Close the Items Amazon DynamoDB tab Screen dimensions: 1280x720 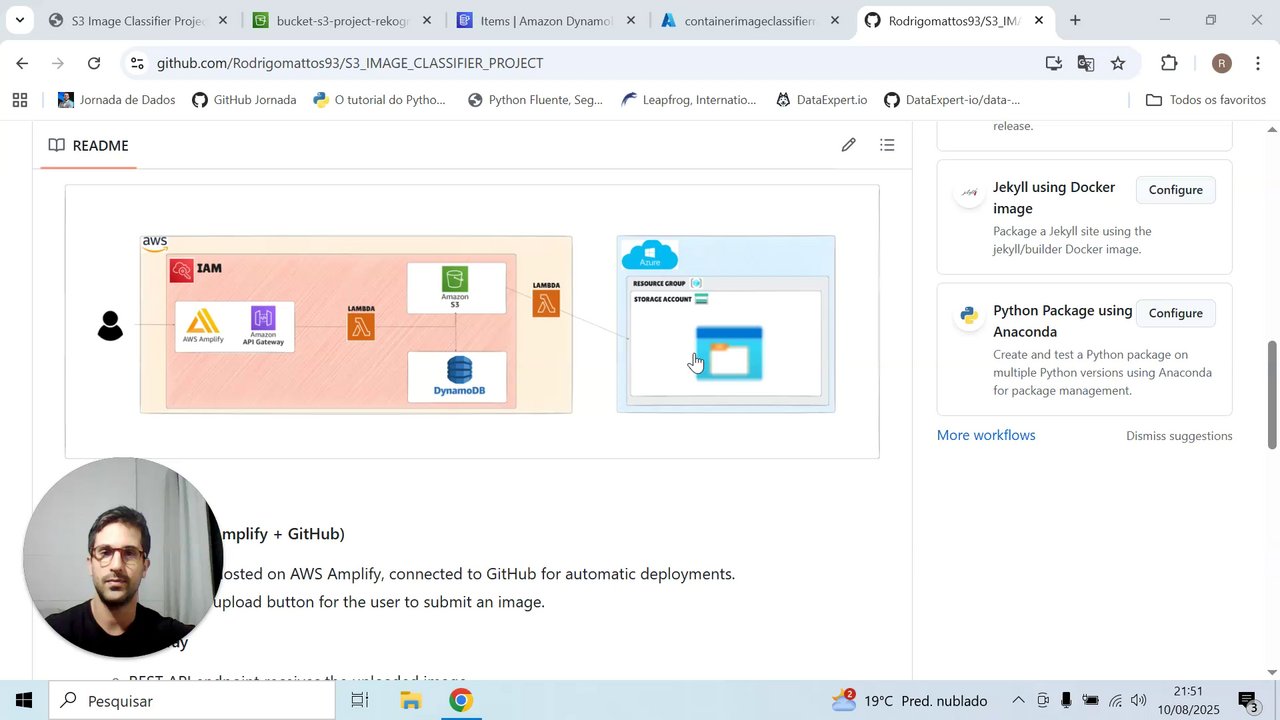point(631,20)
